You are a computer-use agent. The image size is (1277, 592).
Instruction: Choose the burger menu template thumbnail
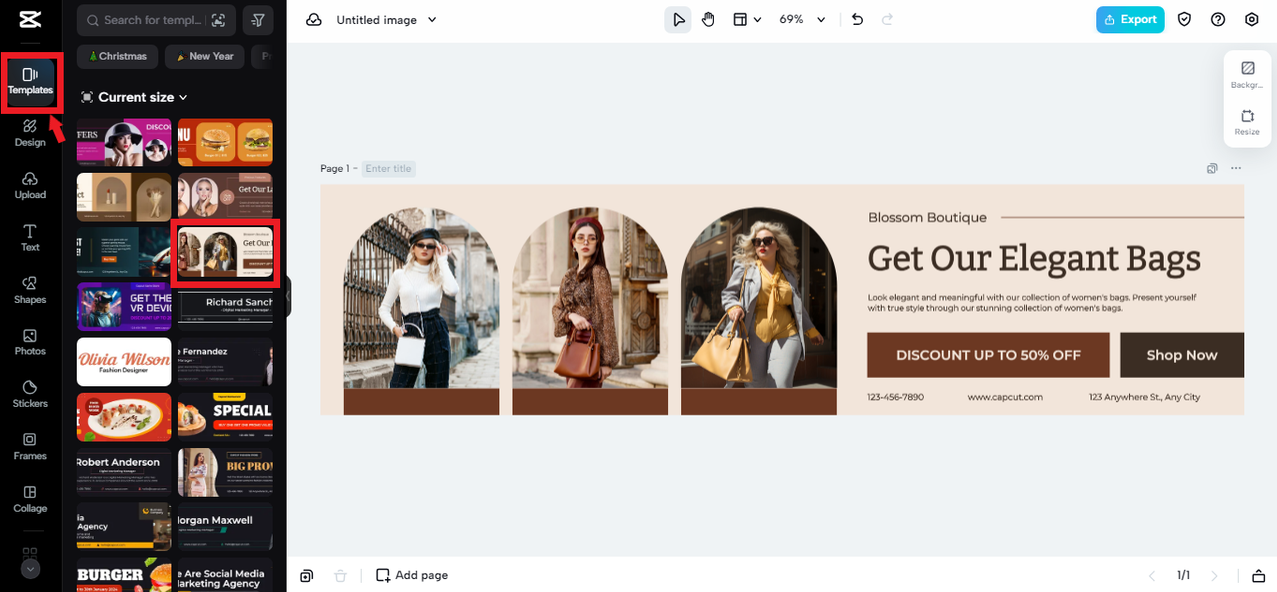[x=225, y=142]
